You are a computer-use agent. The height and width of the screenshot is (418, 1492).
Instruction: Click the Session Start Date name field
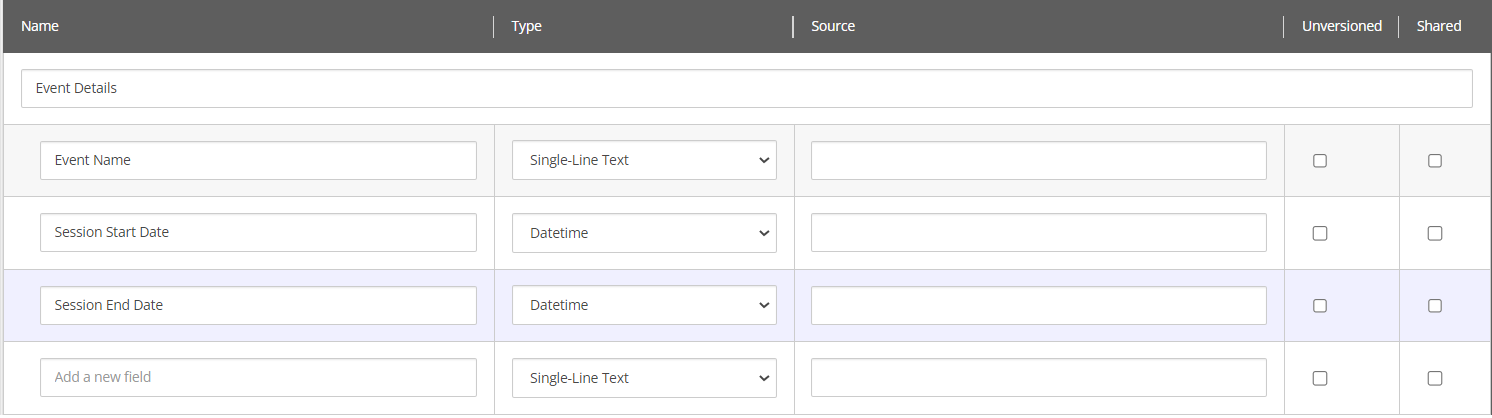258,233
